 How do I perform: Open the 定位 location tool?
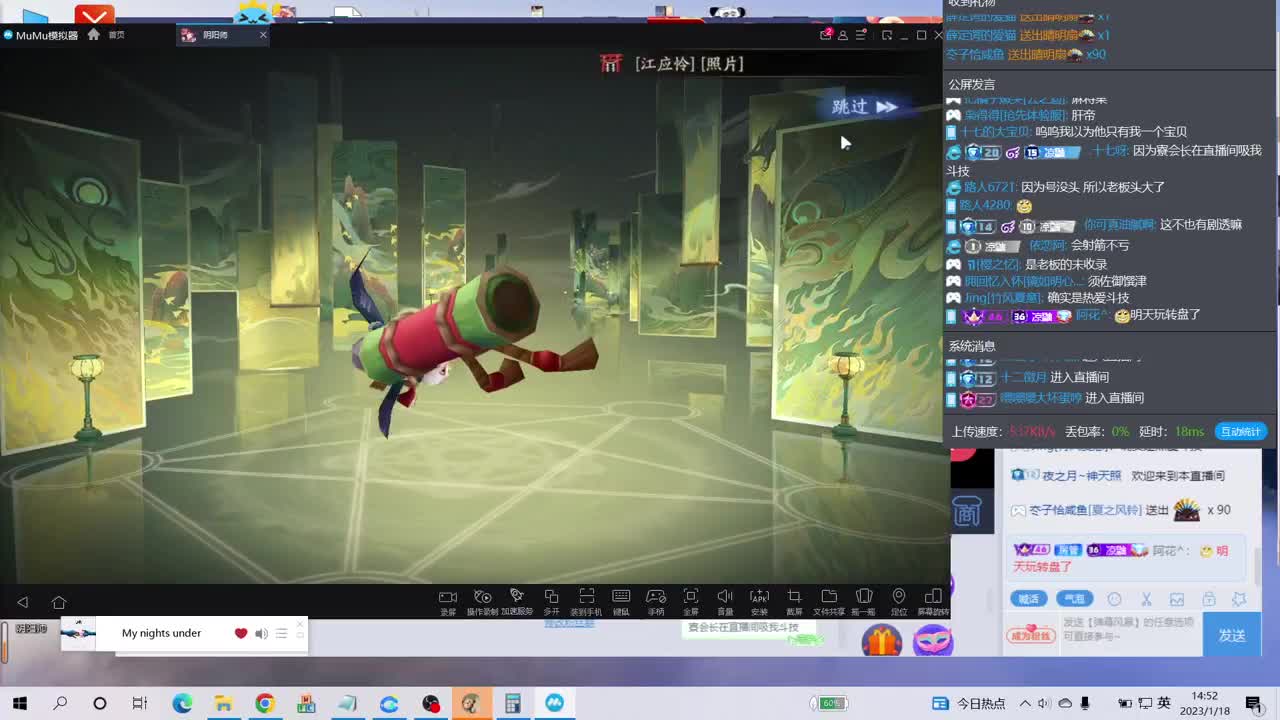tap(899, 601)
